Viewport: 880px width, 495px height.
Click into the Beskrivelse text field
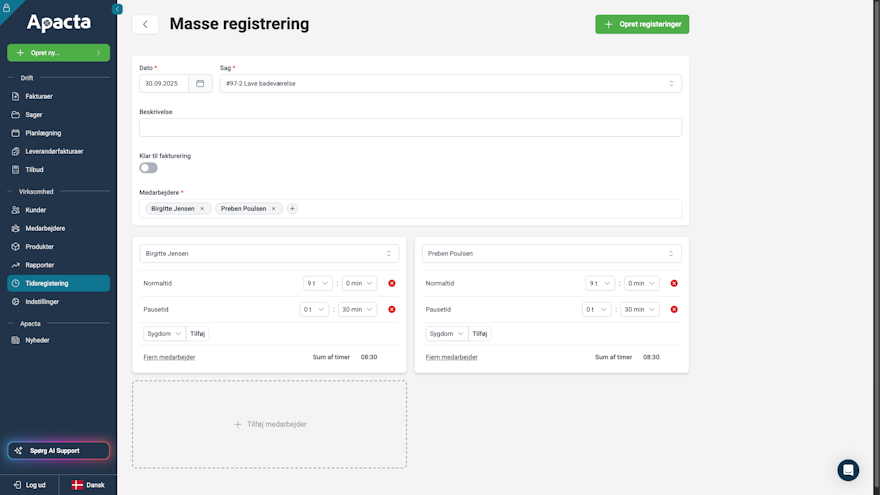coord(410,127)
